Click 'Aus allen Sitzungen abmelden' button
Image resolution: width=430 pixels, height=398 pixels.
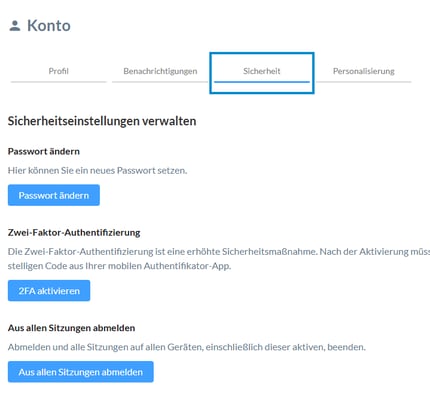tap(81, 372)
